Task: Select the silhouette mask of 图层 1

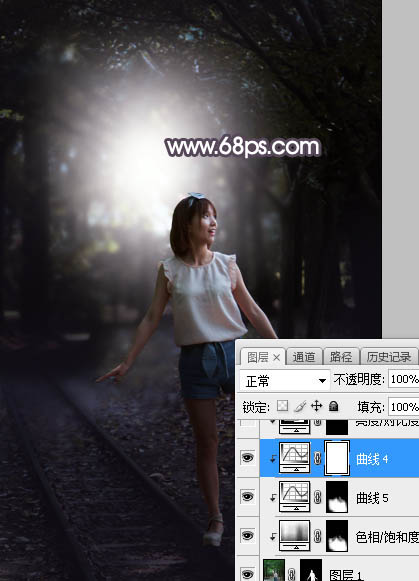Action: tap(311, 570)
